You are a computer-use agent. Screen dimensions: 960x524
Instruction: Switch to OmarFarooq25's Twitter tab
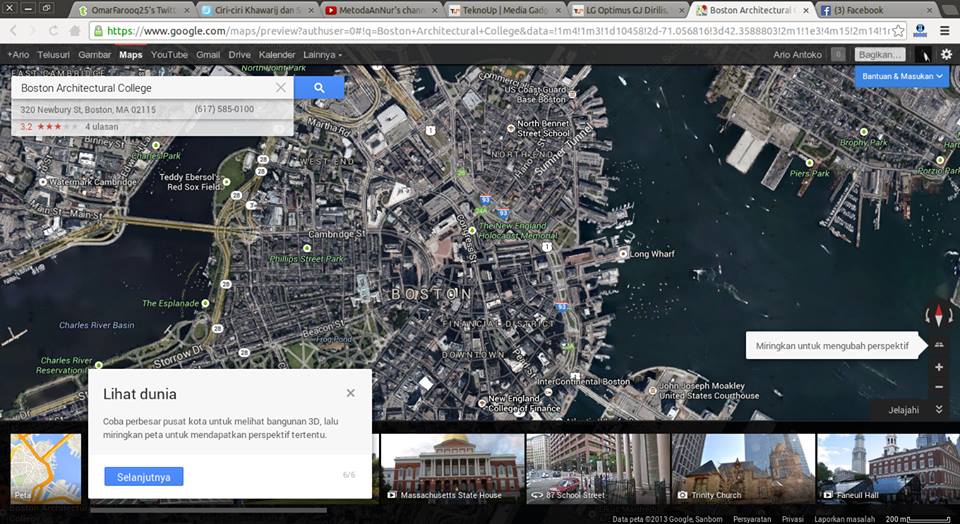[133, 10]
